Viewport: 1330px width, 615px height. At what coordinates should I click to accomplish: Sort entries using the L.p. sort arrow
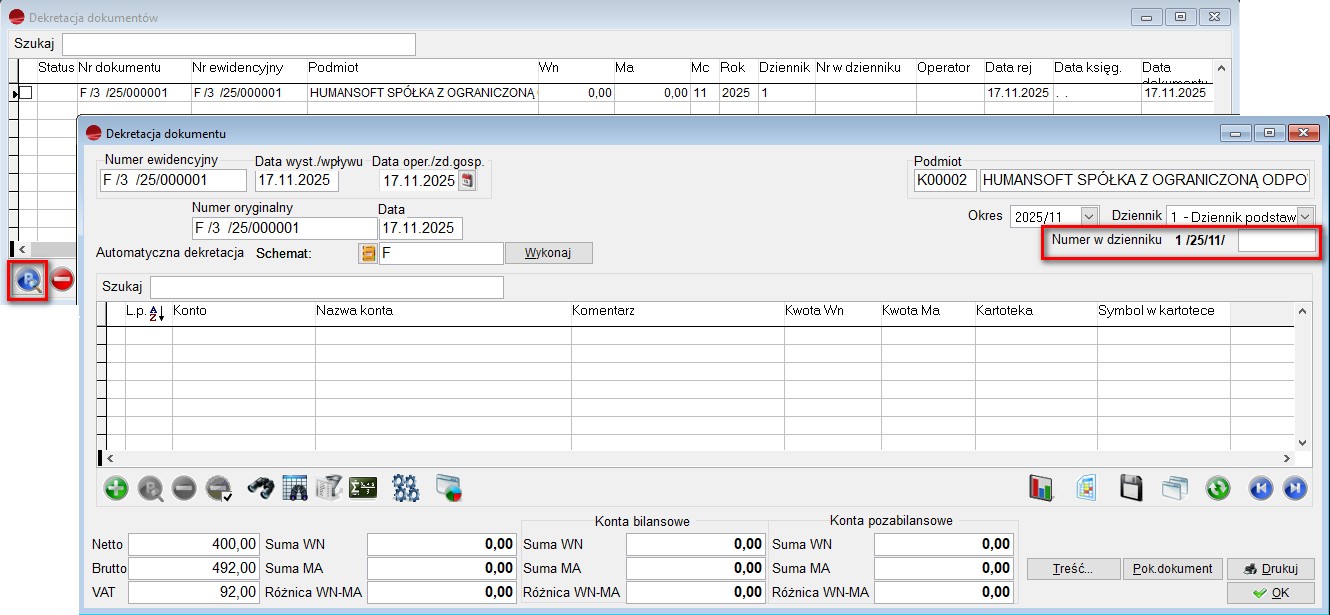pyautogui.click(x=157, y=313)
